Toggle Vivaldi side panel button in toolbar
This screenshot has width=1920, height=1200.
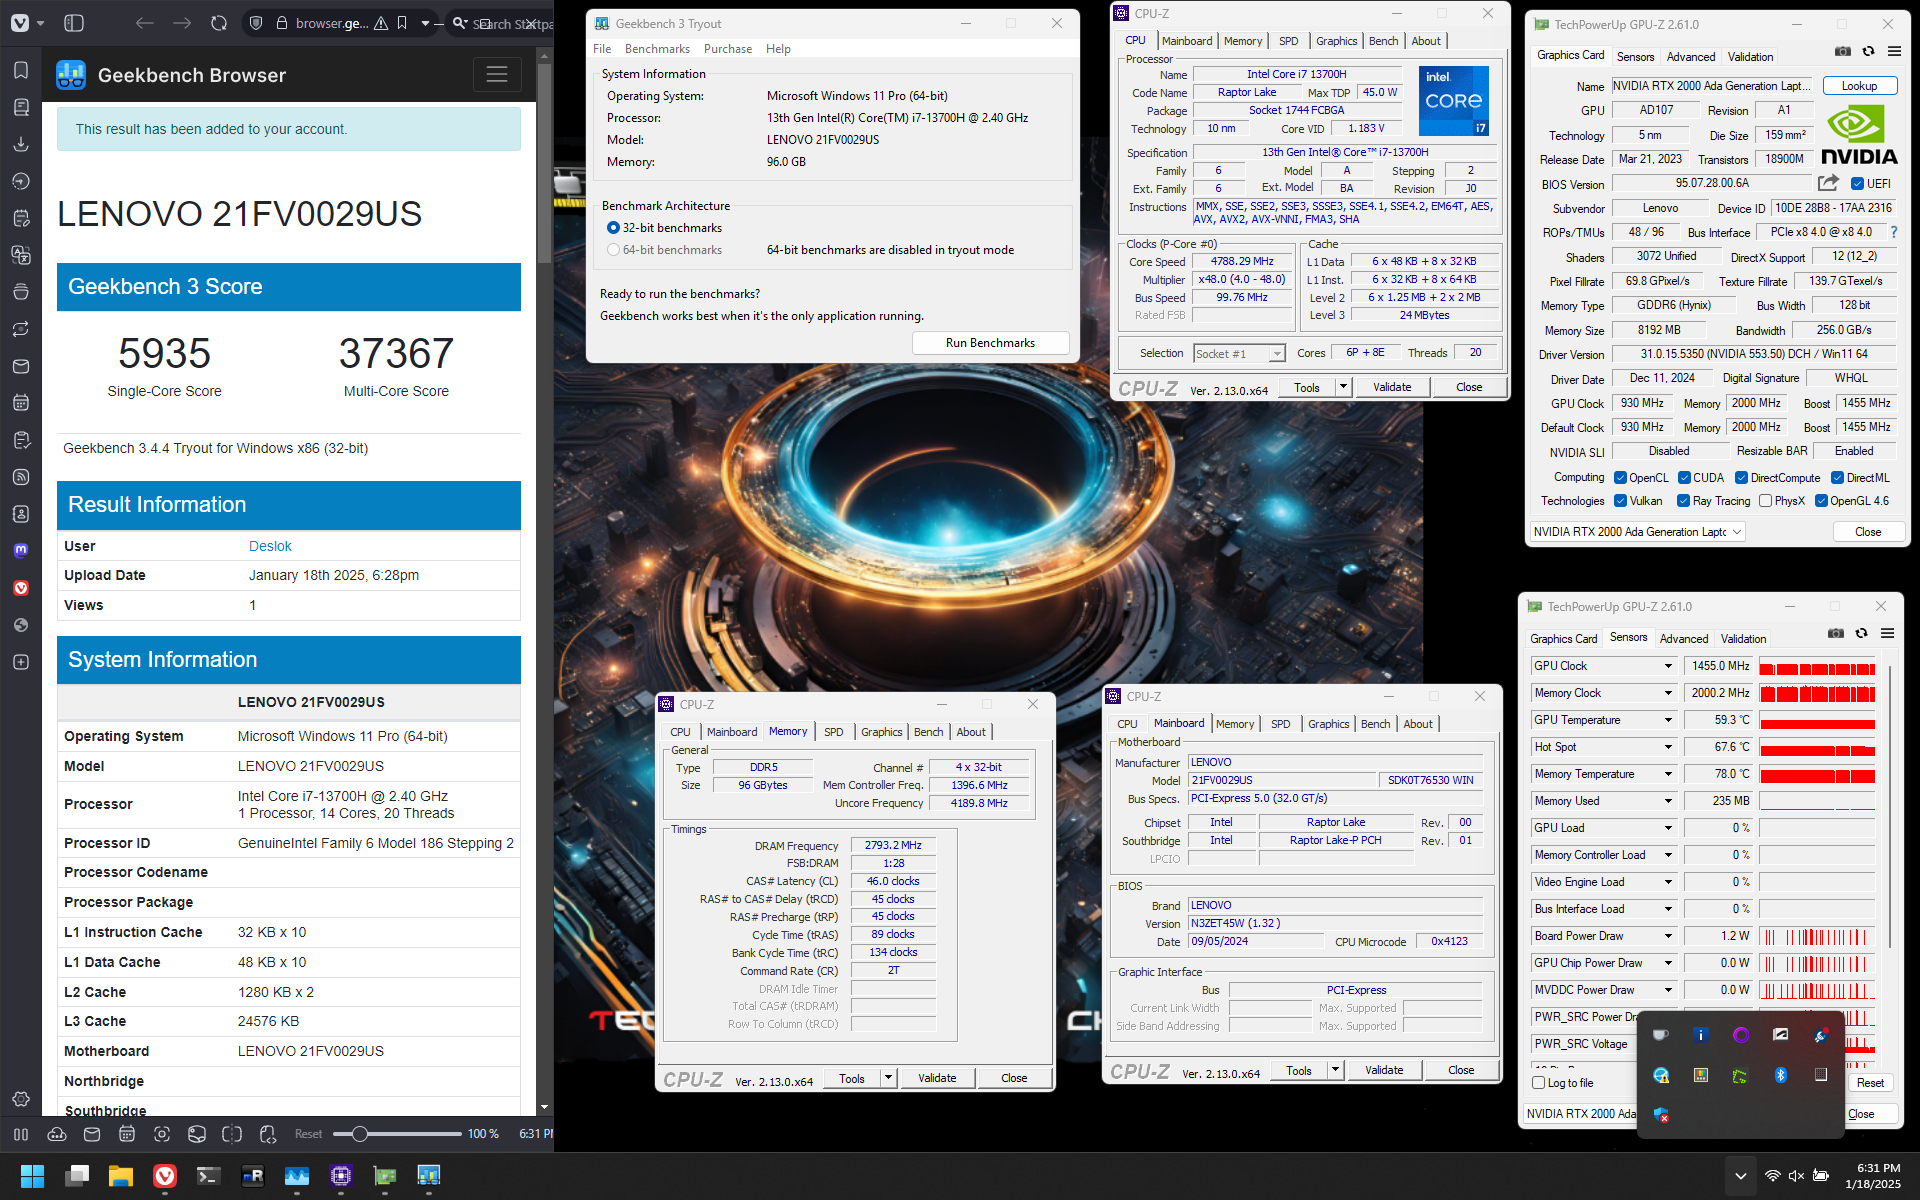tap(74, 23)
